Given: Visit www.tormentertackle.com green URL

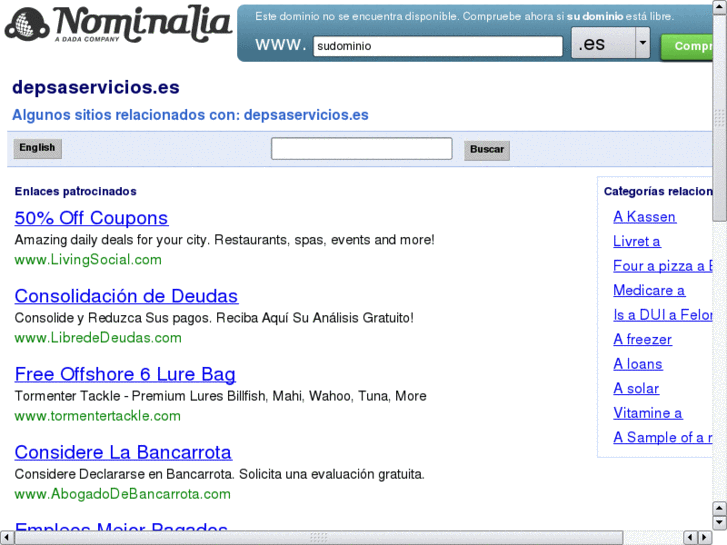Looking at the screenshot, I should click(97, 416).
